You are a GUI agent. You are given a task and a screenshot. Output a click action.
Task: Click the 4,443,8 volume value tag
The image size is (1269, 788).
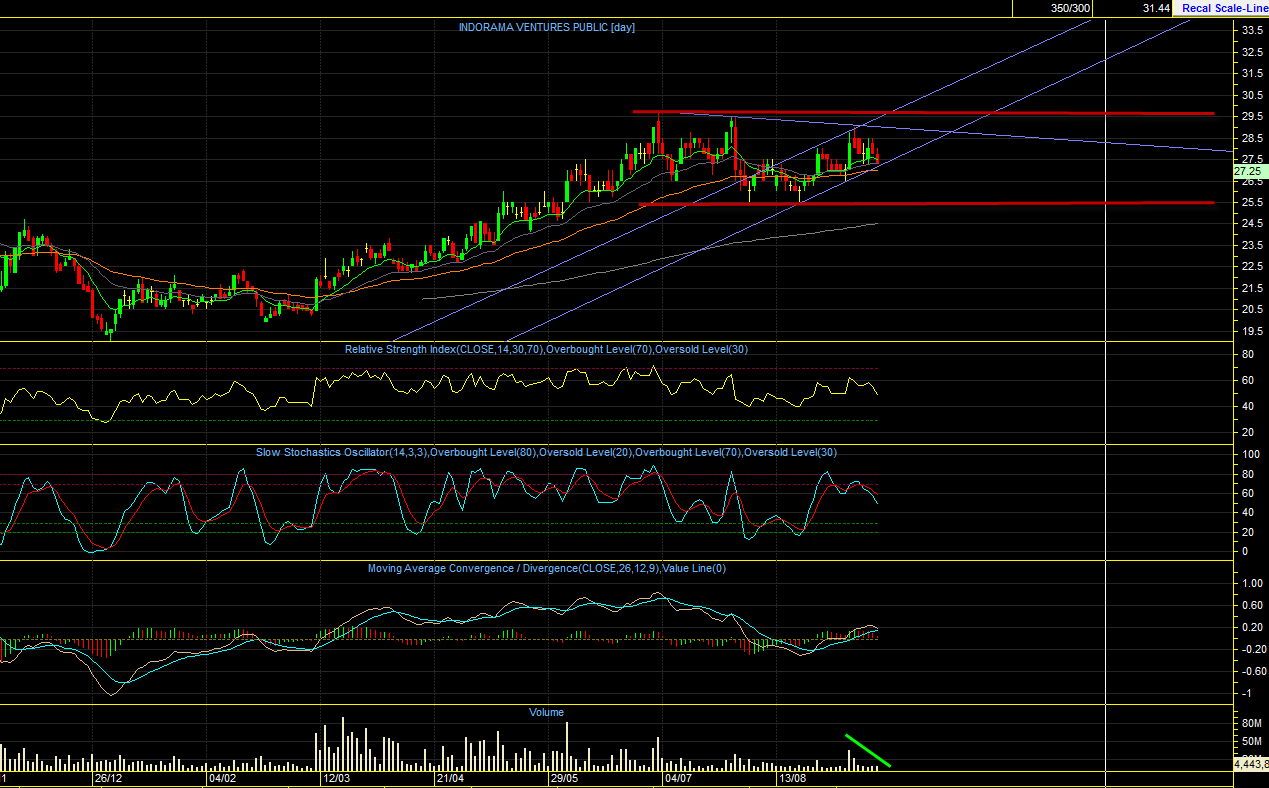(1251, 763)
